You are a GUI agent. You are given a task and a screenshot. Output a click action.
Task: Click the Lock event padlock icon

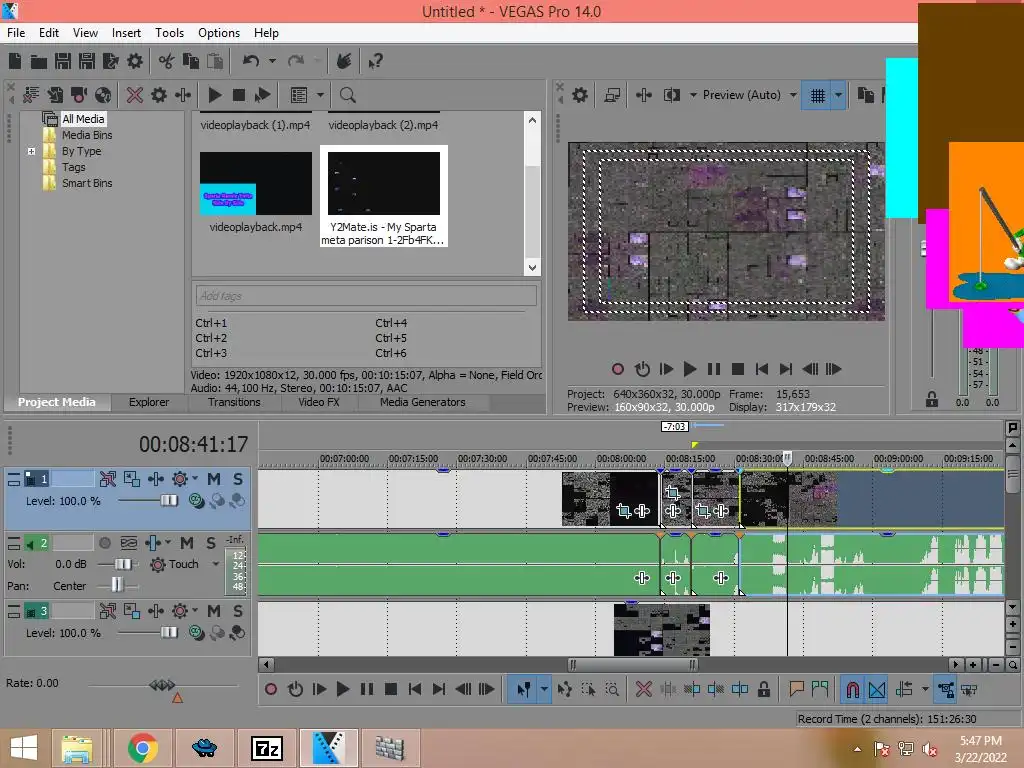coord(763,690)
